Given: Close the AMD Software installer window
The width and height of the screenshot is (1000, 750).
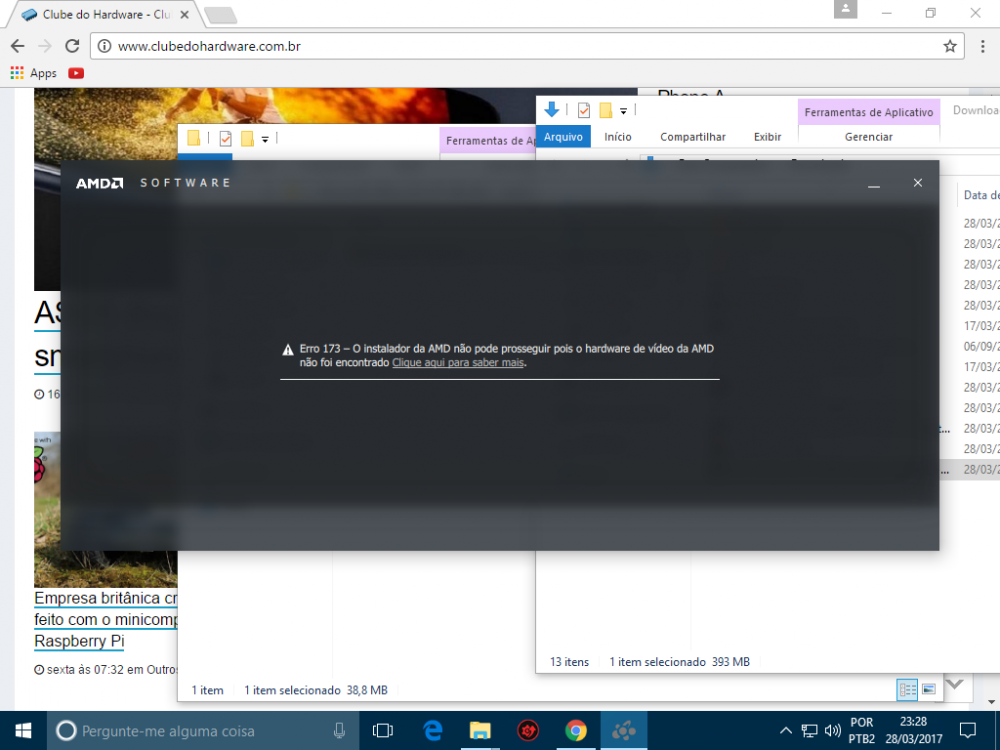Looking at the screenshot, I should click(x=918, y=183).
